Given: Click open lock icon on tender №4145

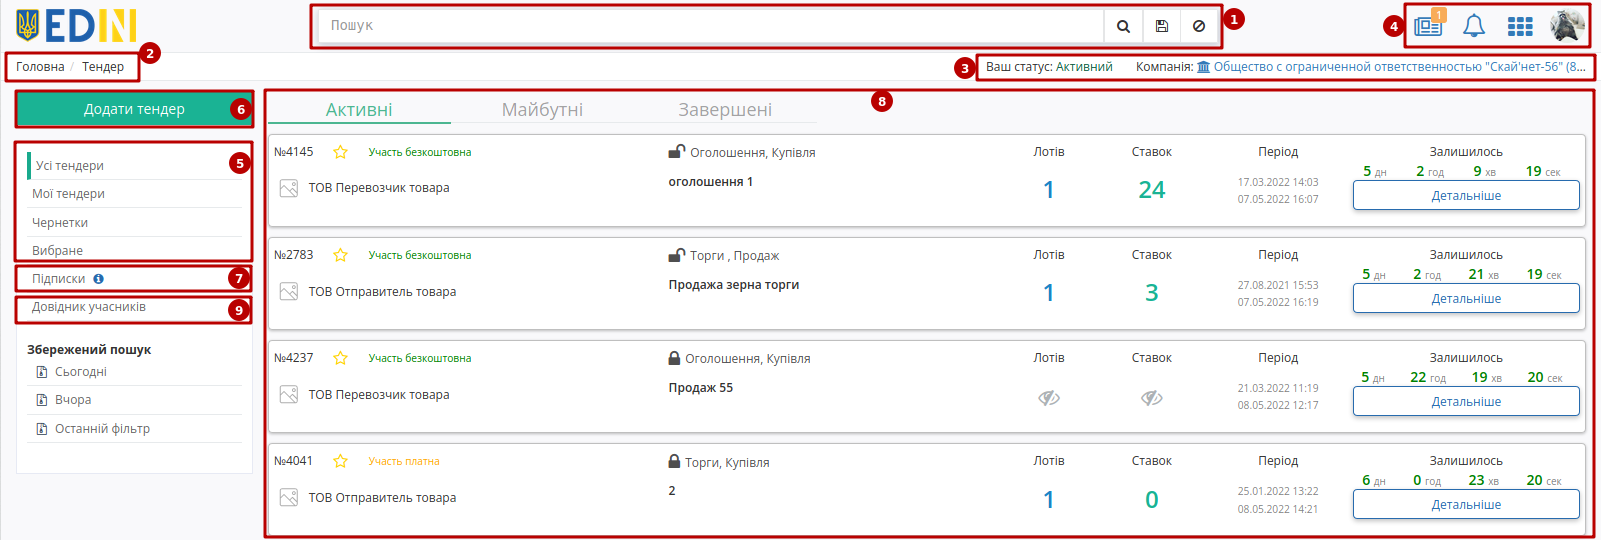Looking at the screenshot, I should (676, 152).
